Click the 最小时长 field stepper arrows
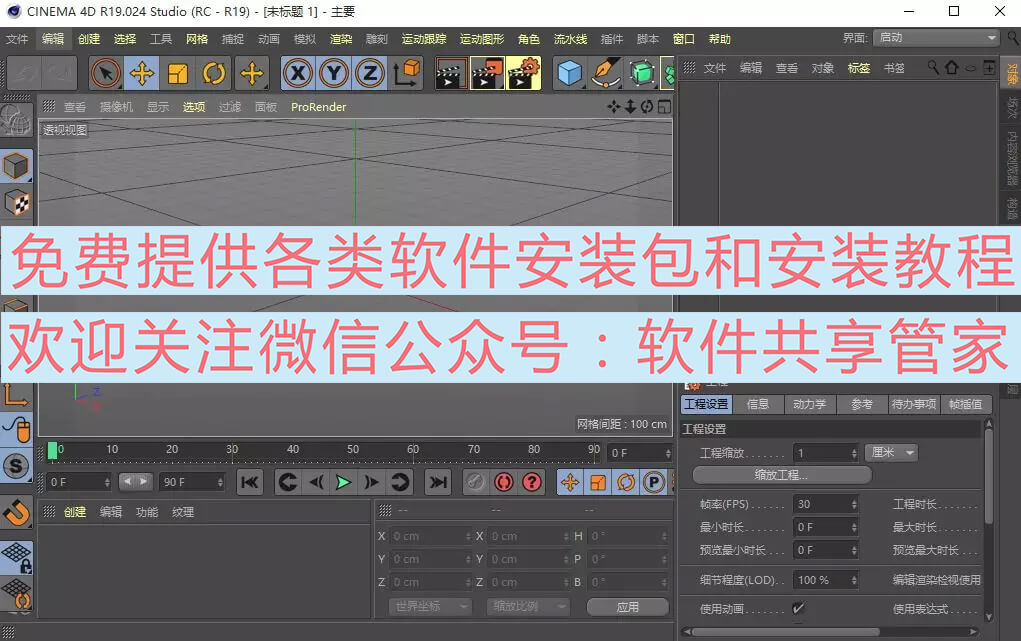Viewport: 1021px width, 641px height. [854, 527]
